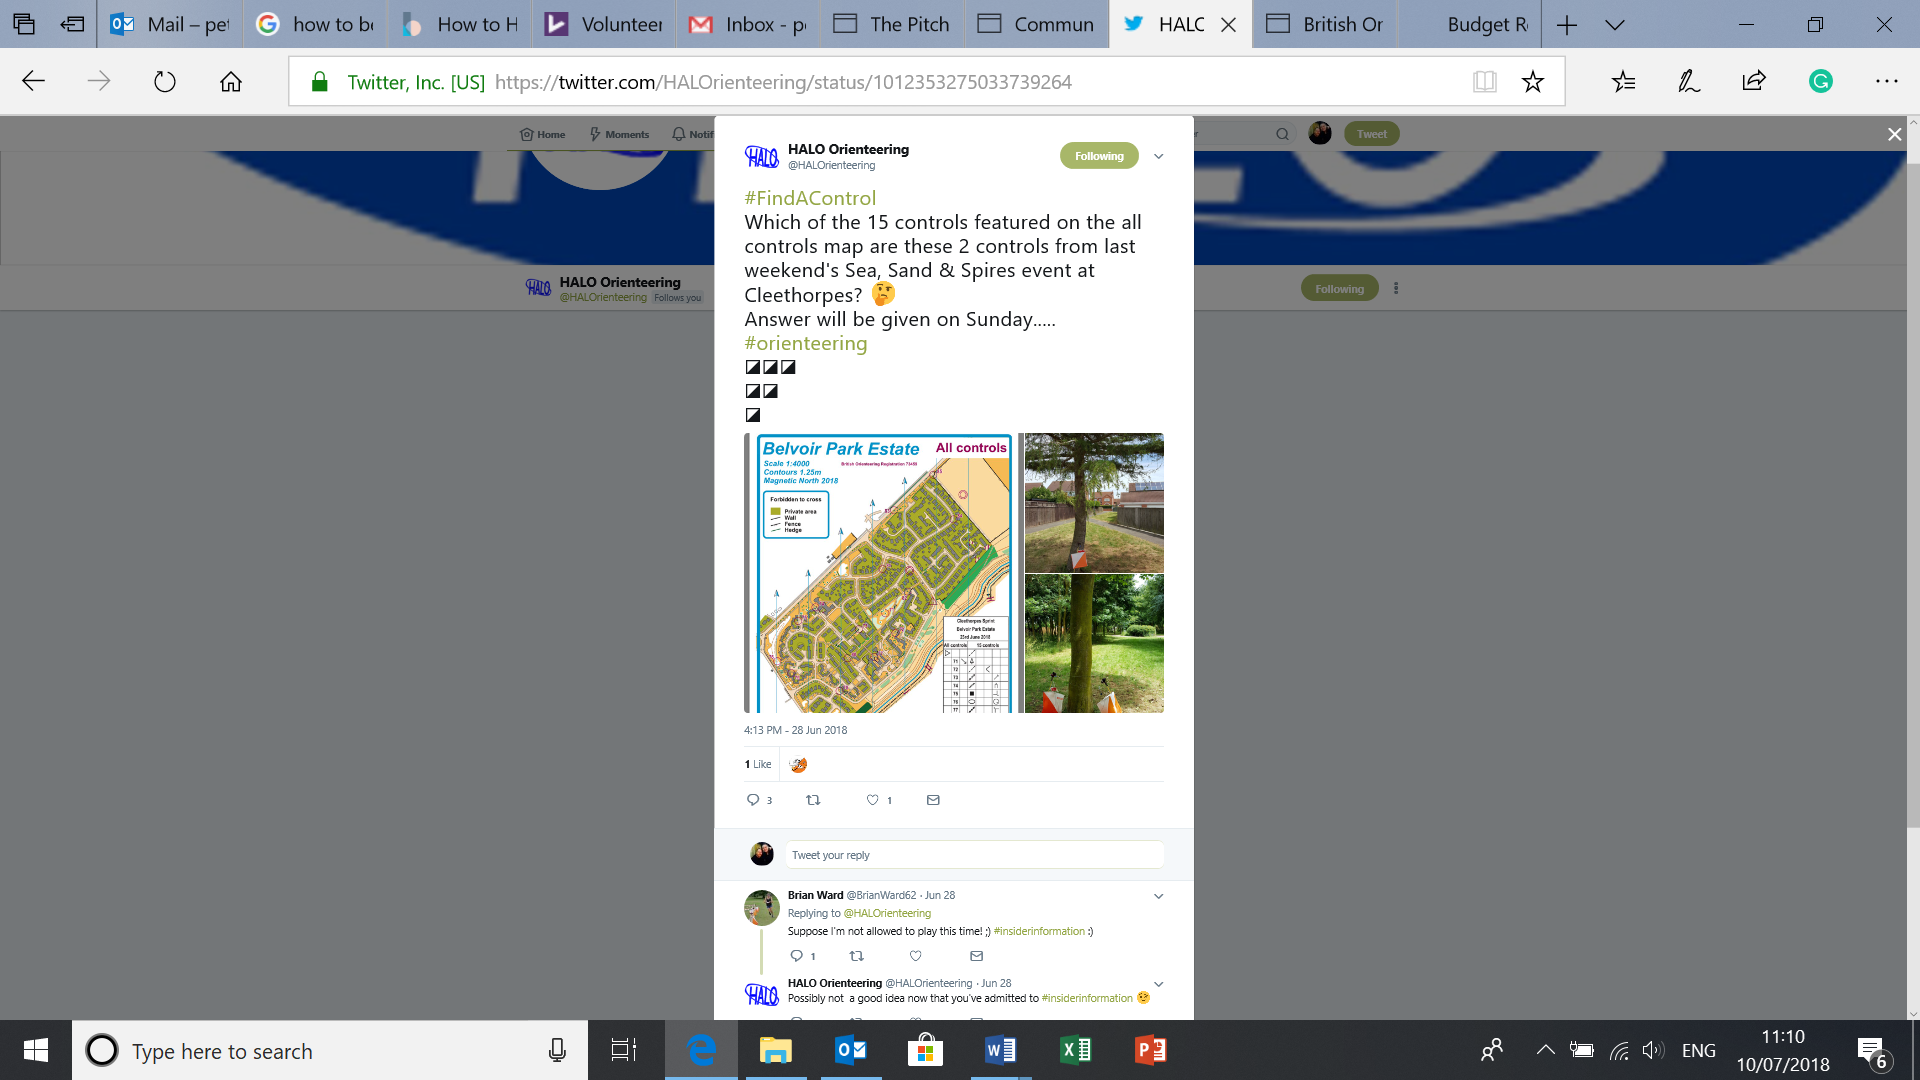Reply to the HALO Orienteering tweet
Image resolution: width=1920 pixels, height=1080 pixels.
pos(753,800)
